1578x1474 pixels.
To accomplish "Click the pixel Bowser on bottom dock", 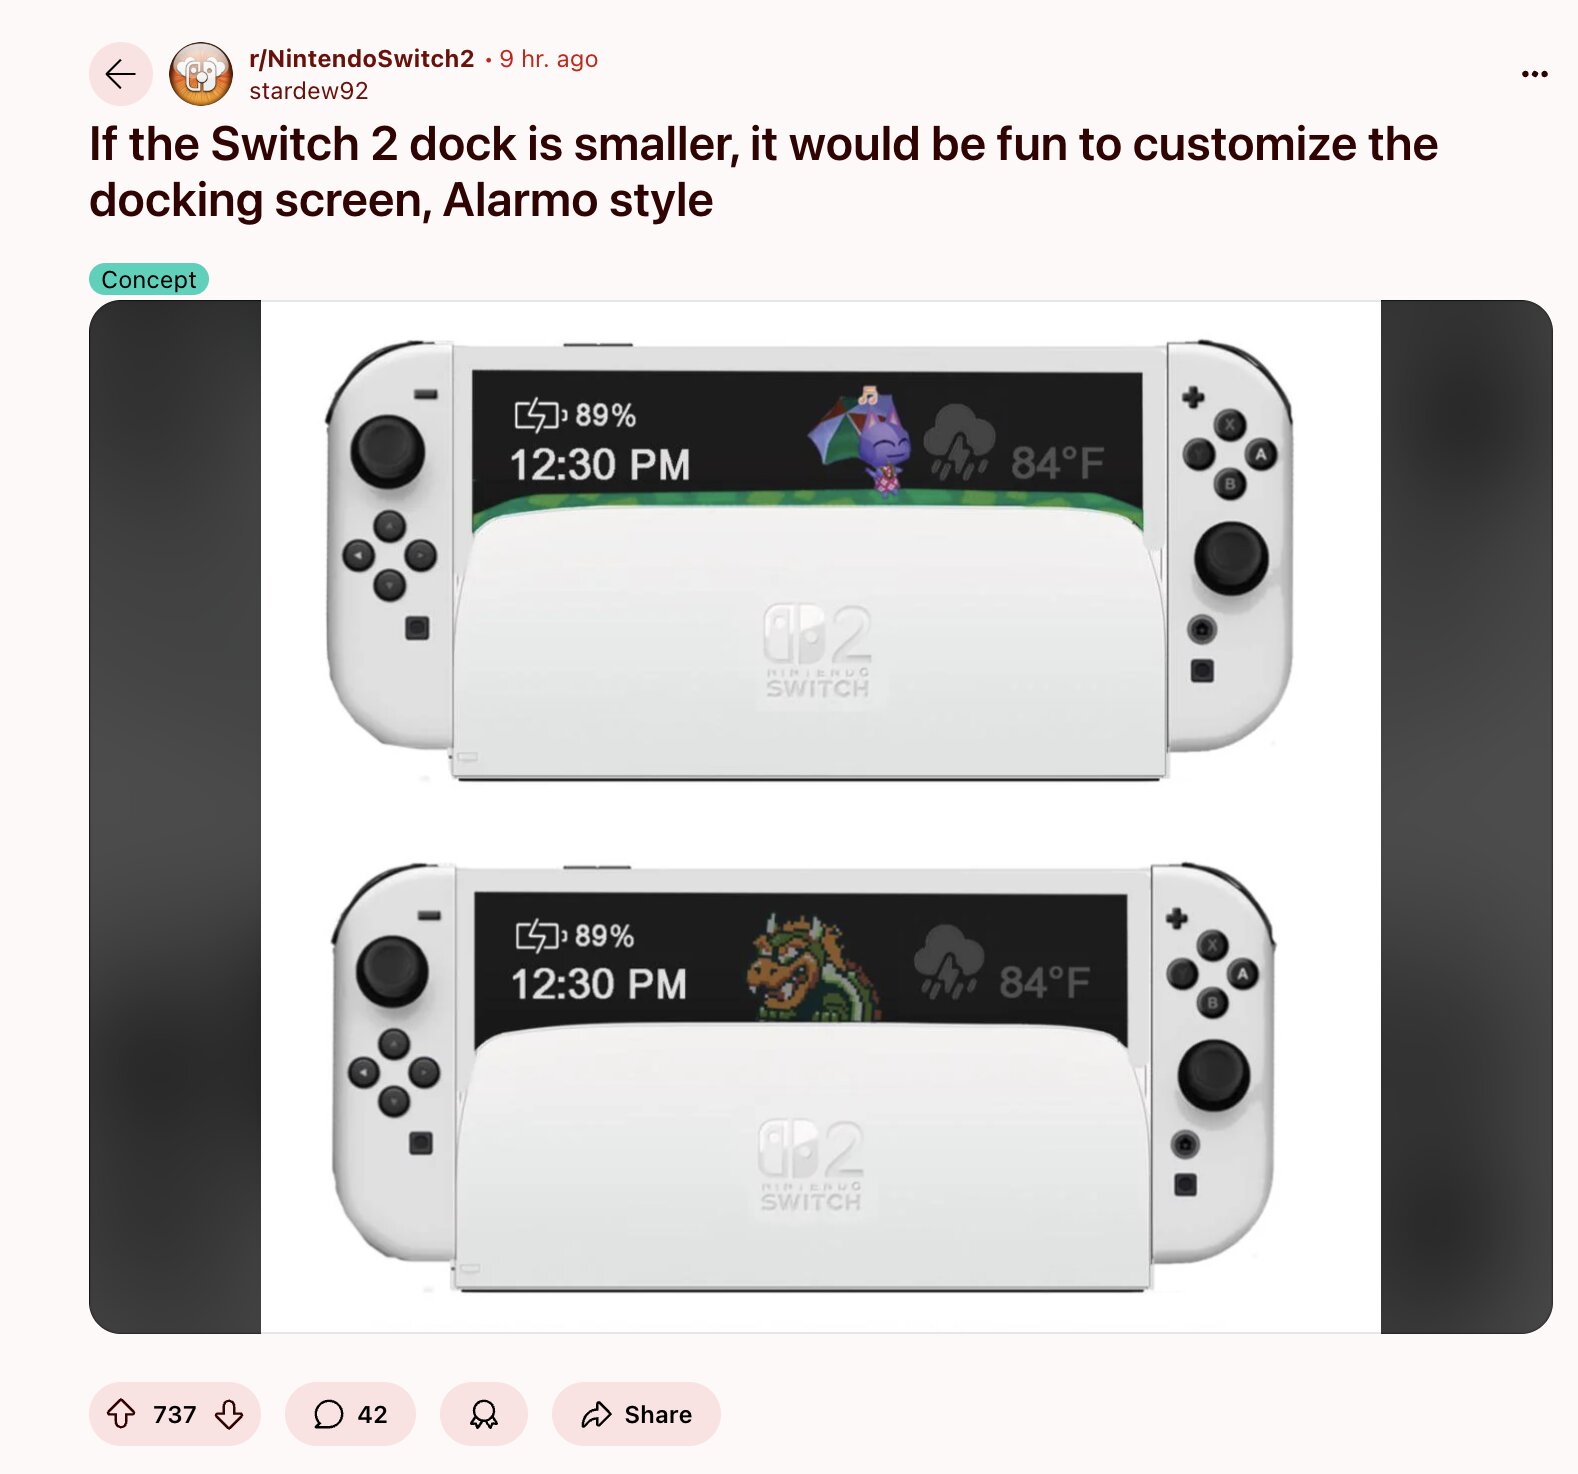I will tap(813, 968).
